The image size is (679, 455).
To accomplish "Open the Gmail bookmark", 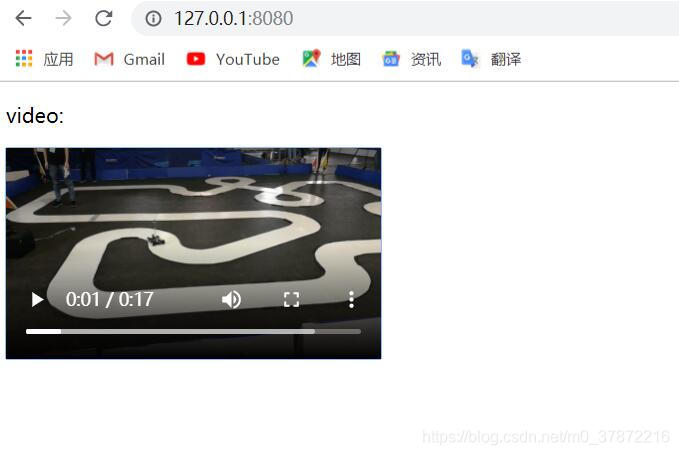I will click(x=129, y=59).
